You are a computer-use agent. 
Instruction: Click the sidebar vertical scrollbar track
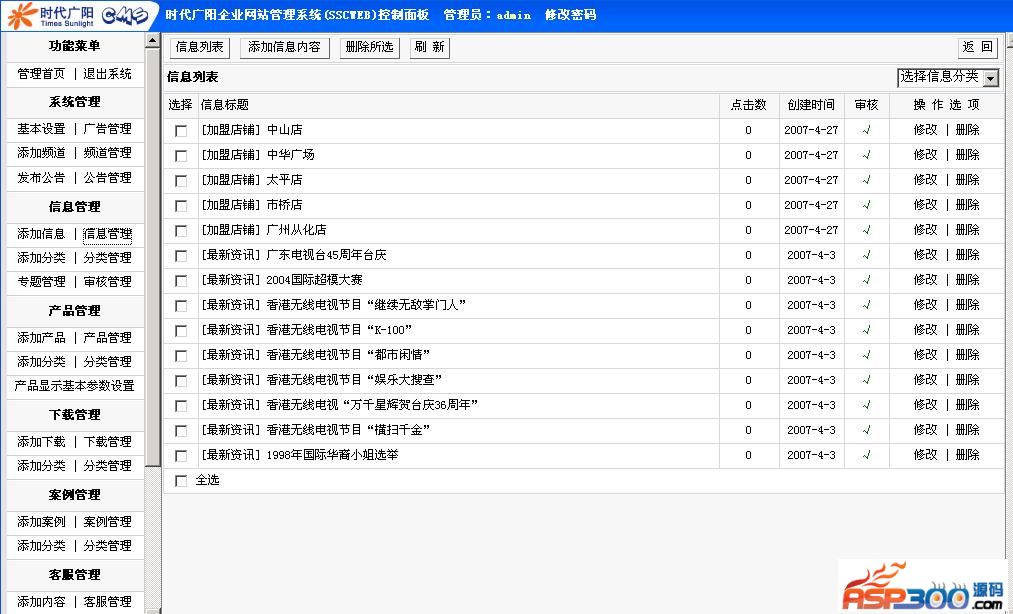tap(152, 536)
